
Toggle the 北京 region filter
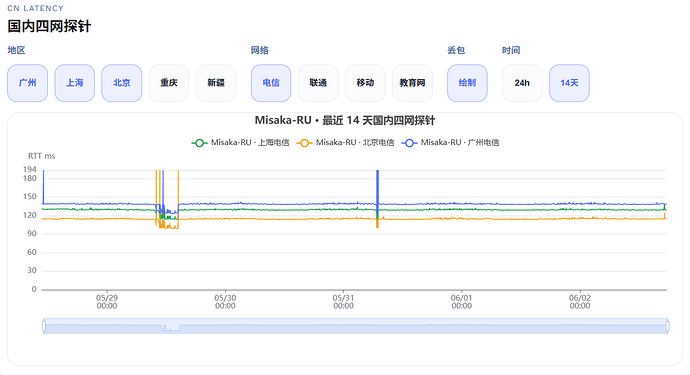coord(121,83)
